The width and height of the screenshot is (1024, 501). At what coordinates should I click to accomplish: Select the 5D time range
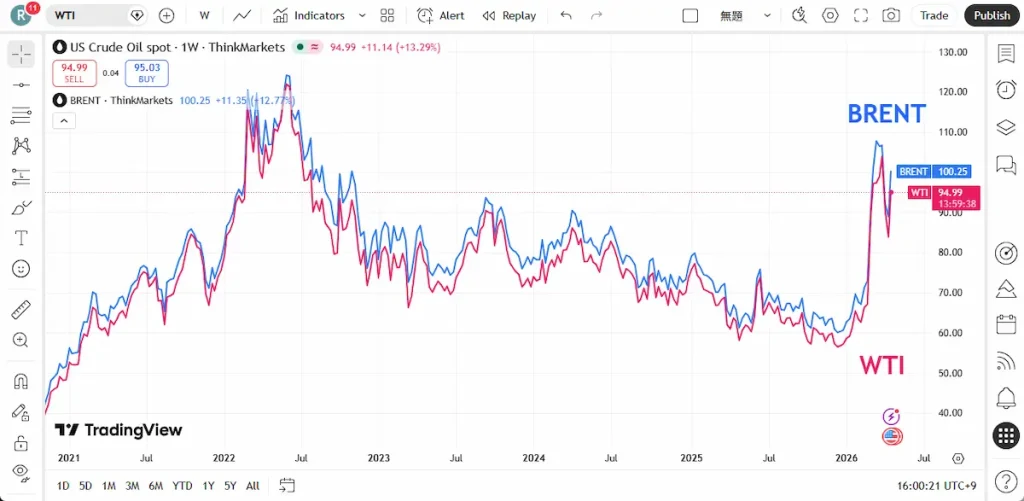(x=86, y=485)
